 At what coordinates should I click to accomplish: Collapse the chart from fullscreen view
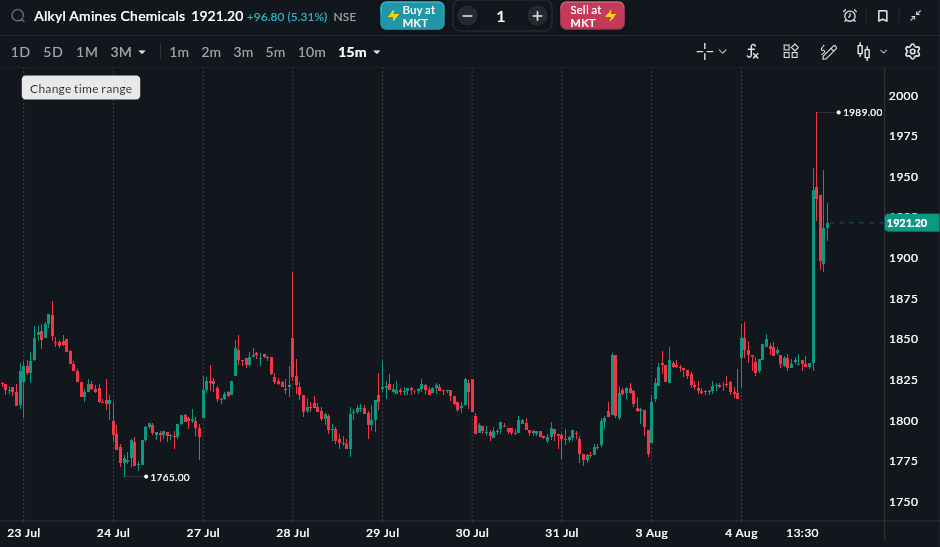pos(915,16)
